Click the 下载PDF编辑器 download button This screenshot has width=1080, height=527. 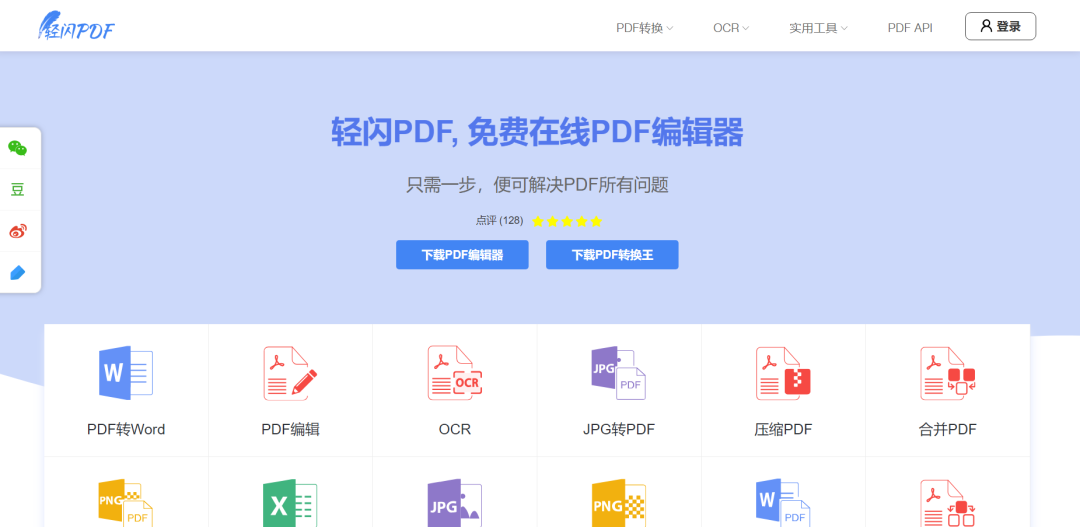click(x=462, y=255)
